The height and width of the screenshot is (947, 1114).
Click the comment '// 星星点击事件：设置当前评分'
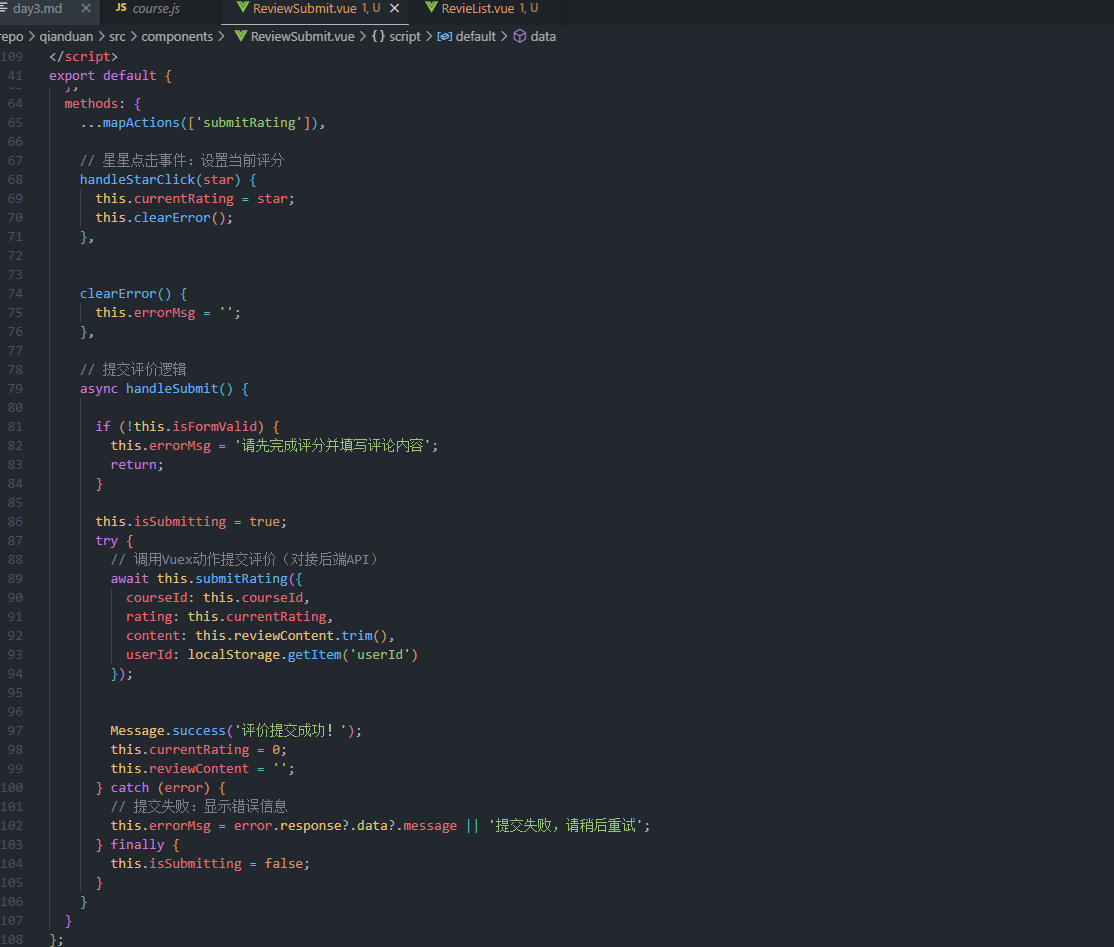(182, 161)
